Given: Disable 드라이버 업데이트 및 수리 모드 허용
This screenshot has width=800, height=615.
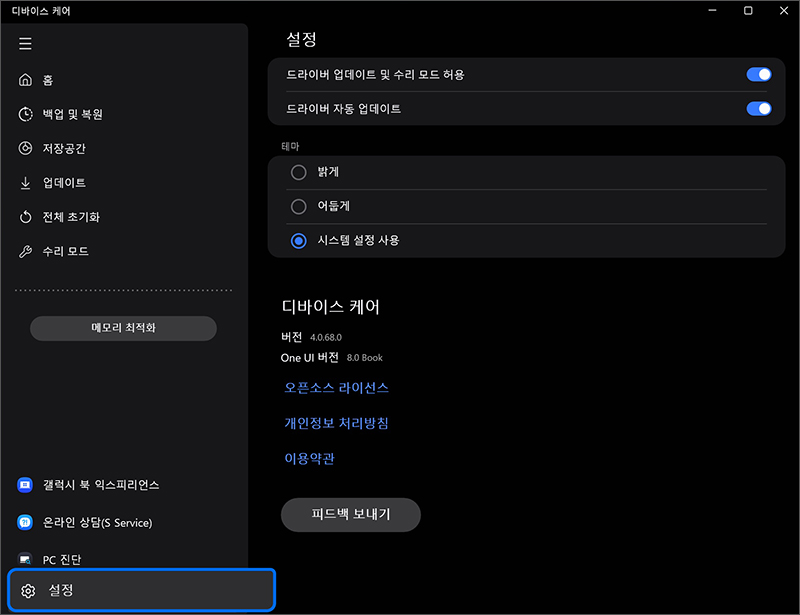Looking at the screenshot, I should [759, 74].
